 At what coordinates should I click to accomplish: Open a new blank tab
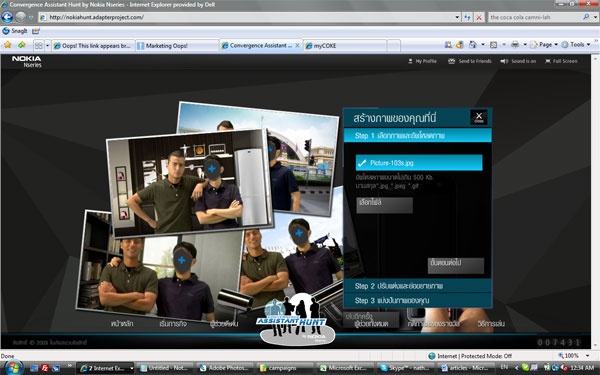(394, 46)
